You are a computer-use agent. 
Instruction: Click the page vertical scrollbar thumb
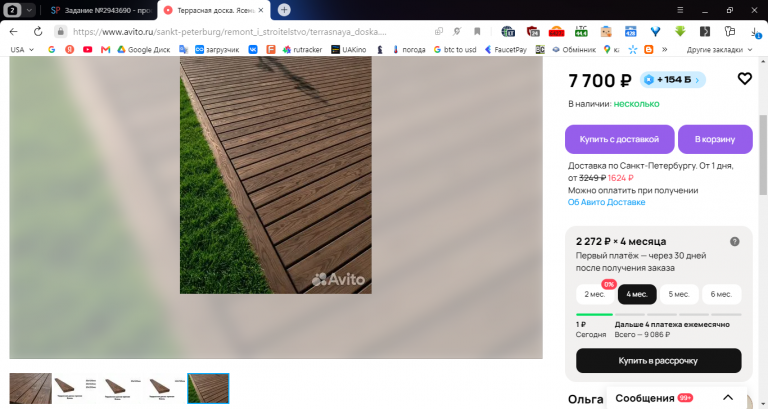pos(763,155)
